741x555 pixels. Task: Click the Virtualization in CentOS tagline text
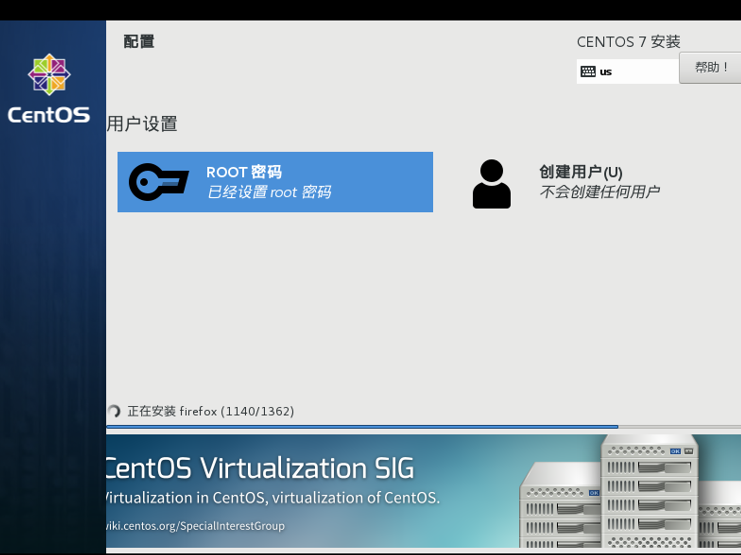273,498
